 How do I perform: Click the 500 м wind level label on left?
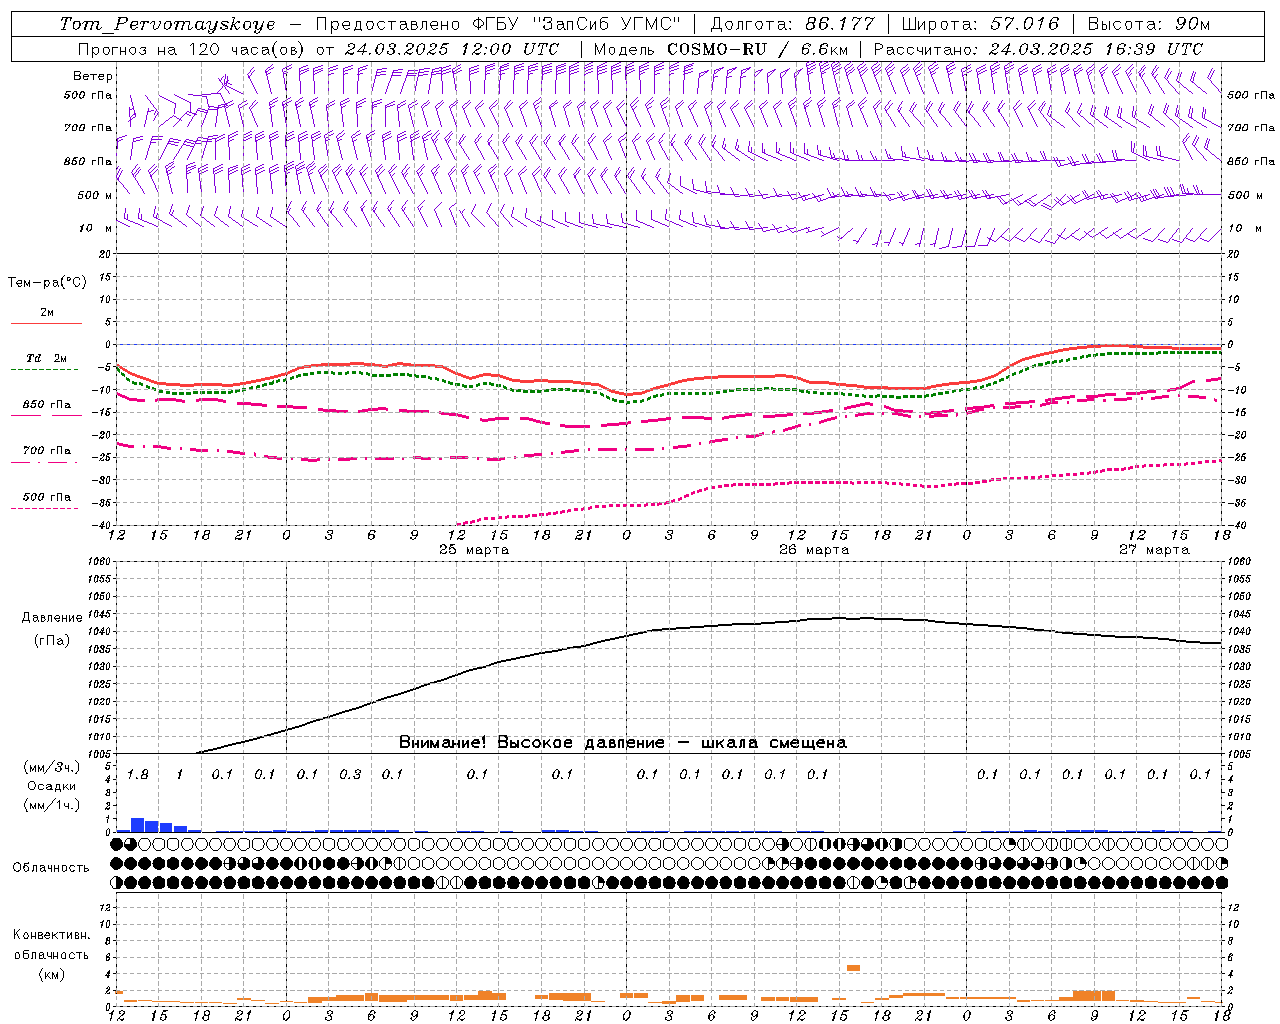click(x=95, y=195)
